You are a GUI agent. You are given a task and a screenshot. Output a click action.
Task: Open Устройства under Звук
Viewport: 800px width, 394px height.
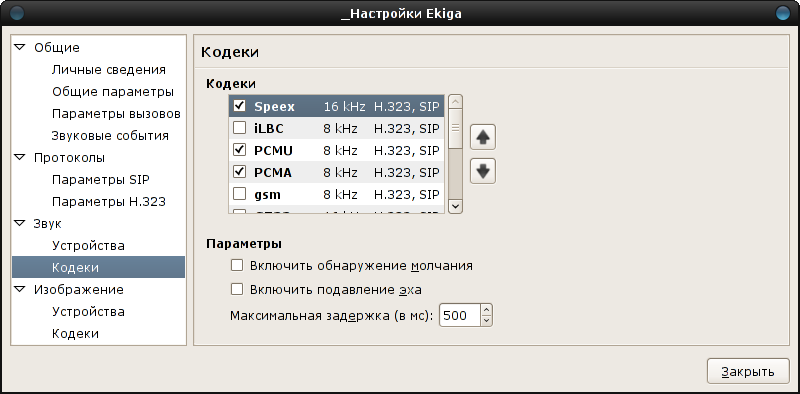click(x=88, y=245)
